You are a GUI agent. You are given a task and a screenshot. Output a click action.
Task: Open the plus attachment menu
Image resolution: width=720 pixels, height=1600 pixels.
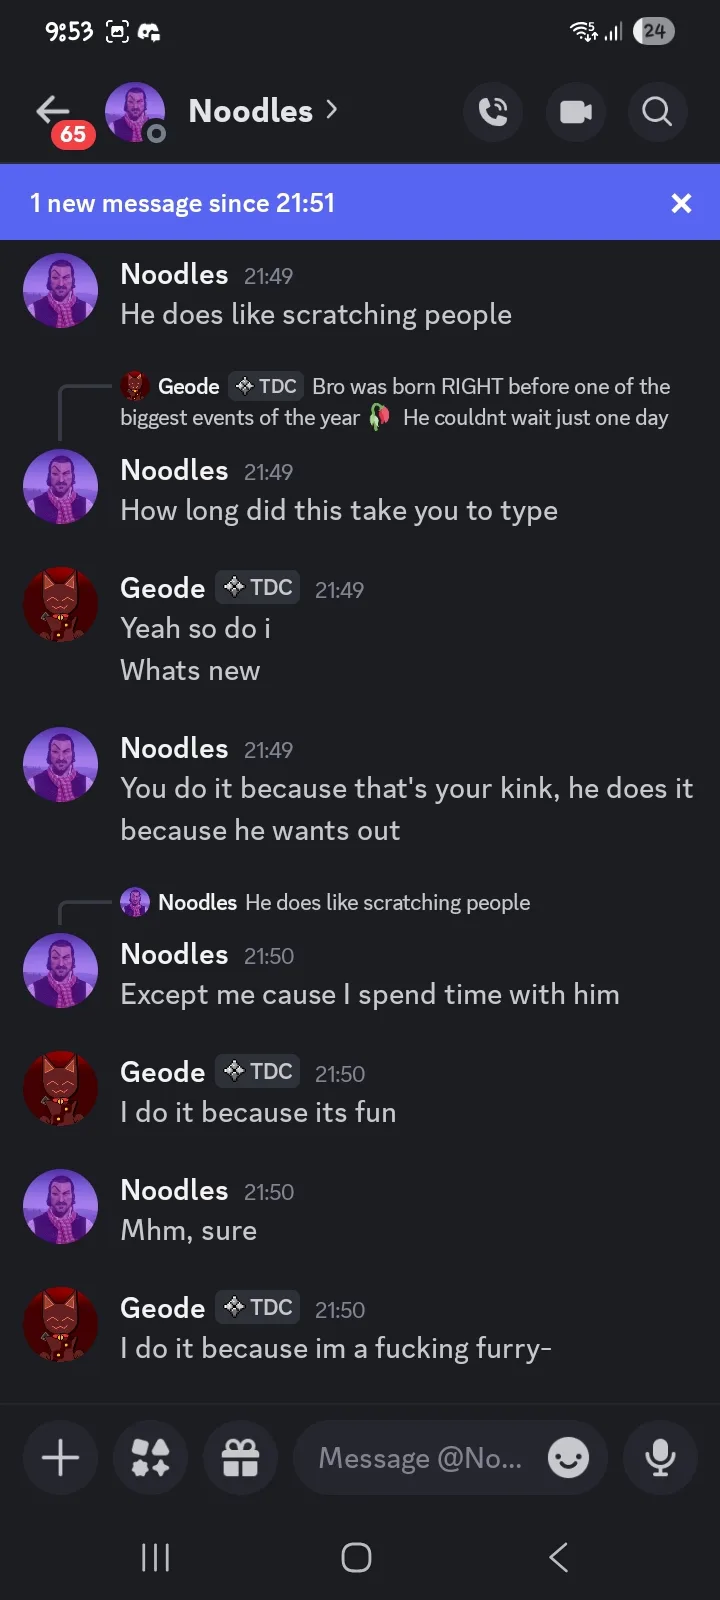pos(60,1458)
